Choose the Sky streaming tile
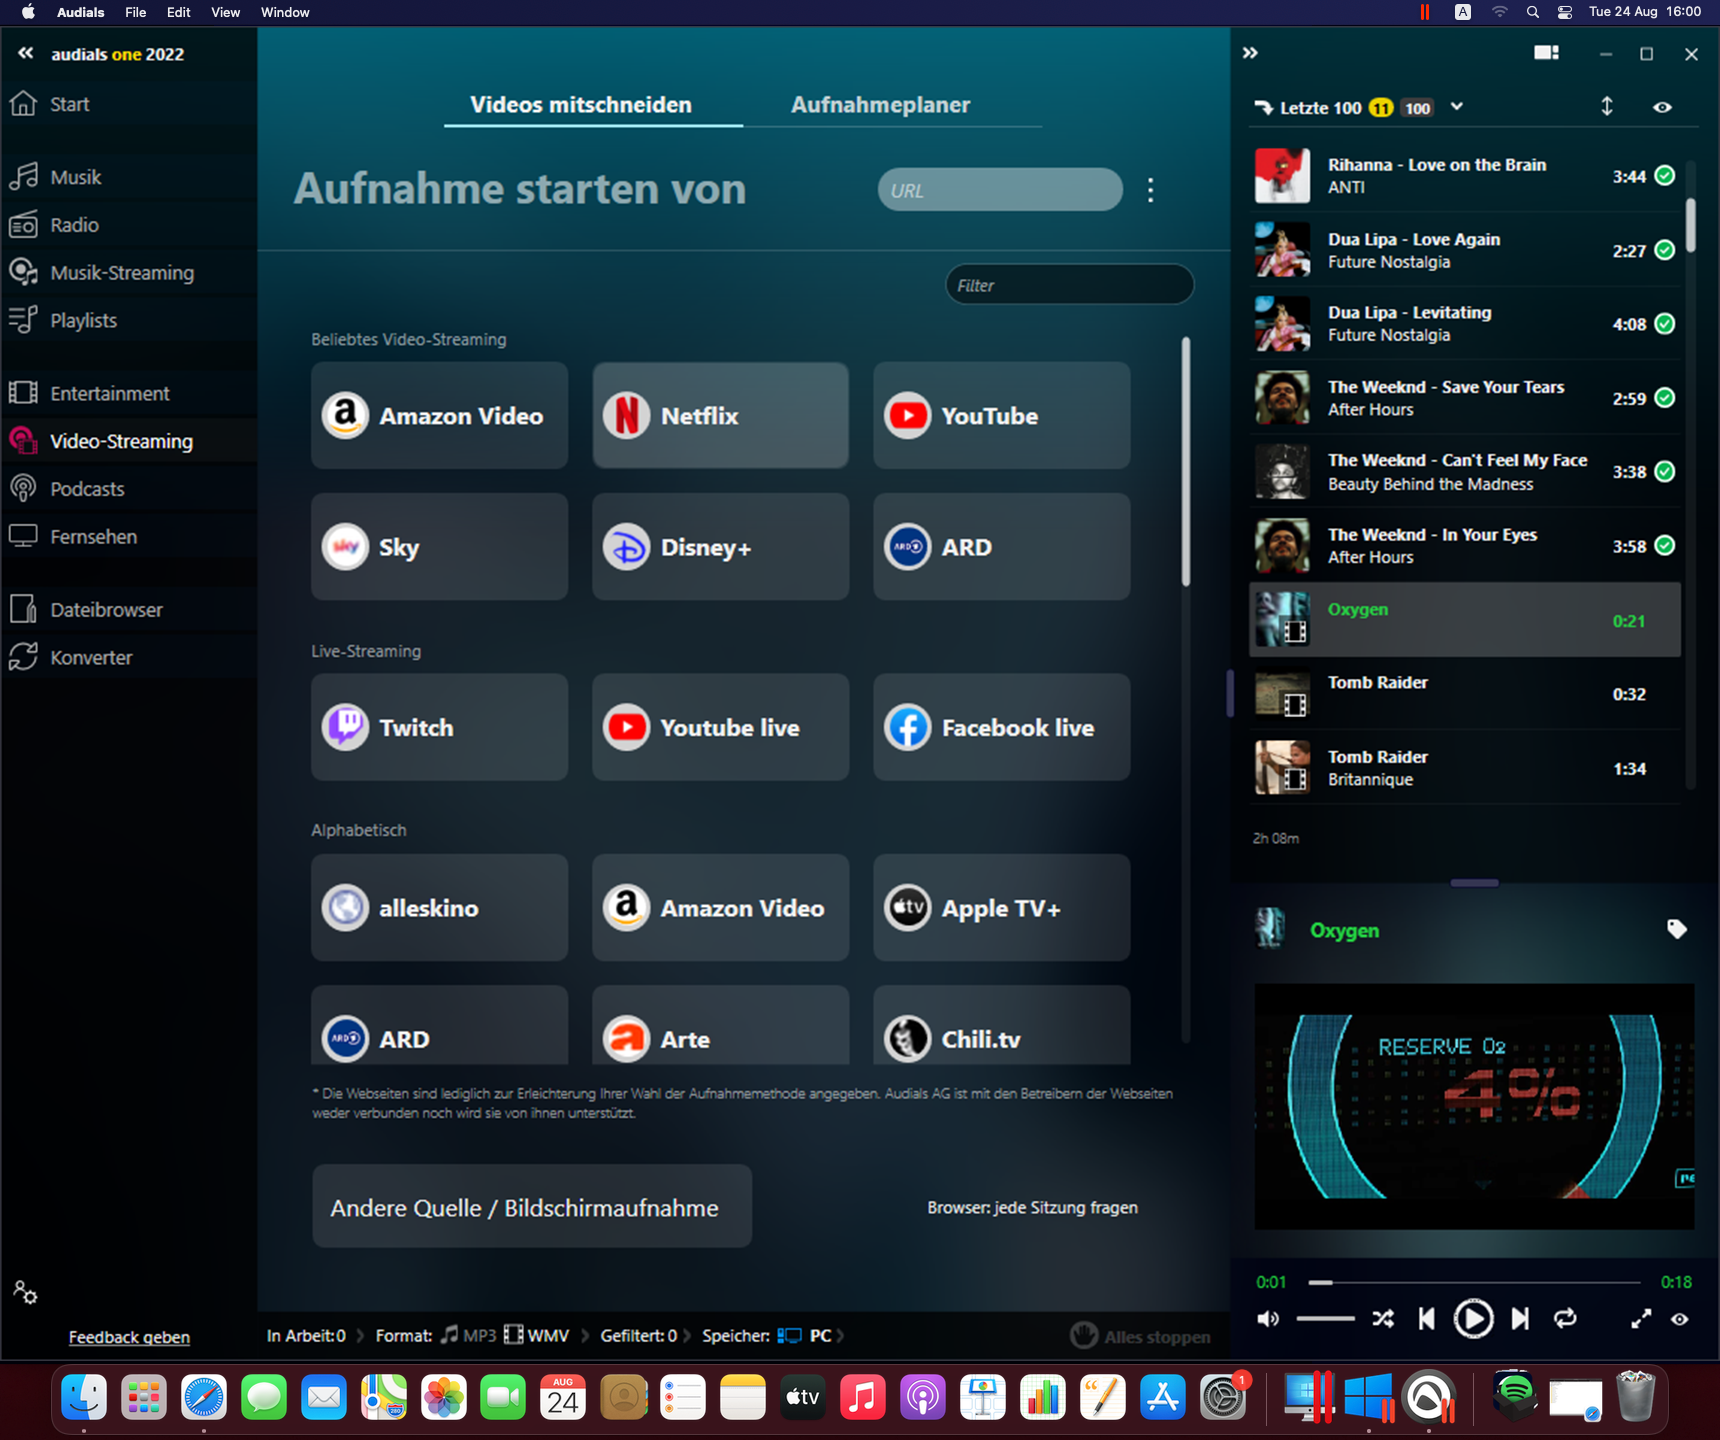The image size is (1720, 1440). coord(439,547)
